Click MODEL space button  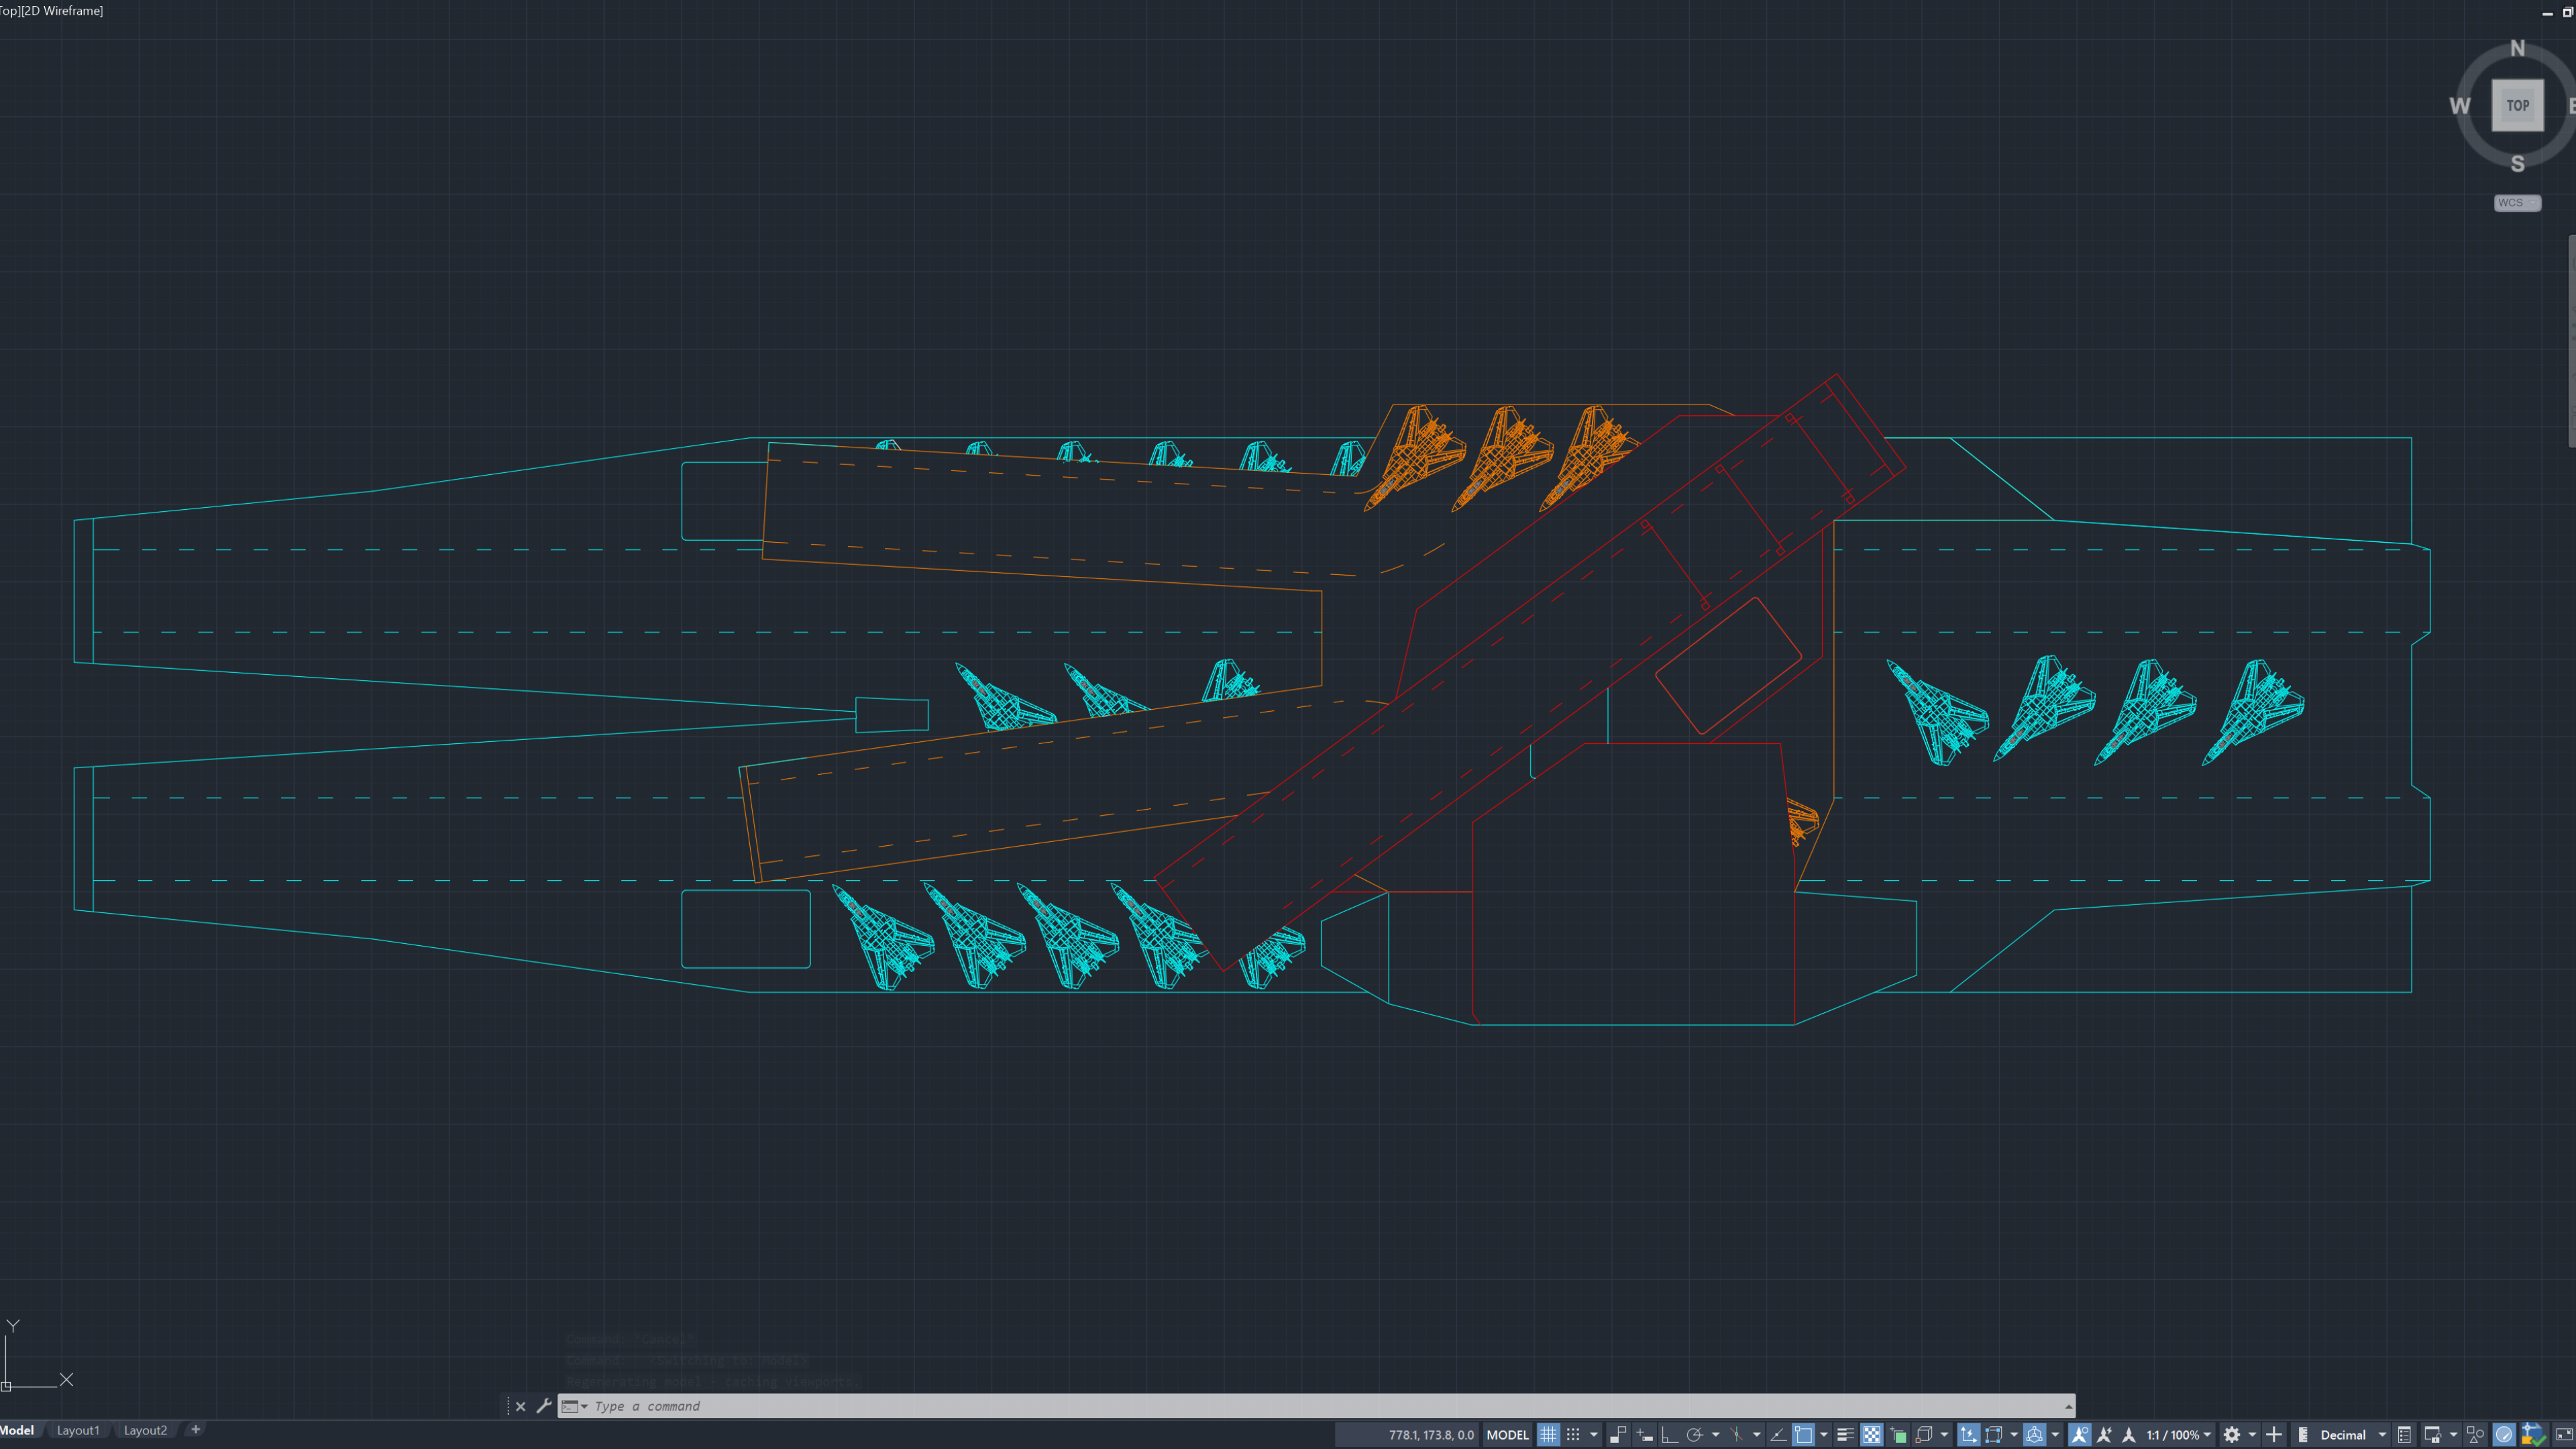1507,1435
